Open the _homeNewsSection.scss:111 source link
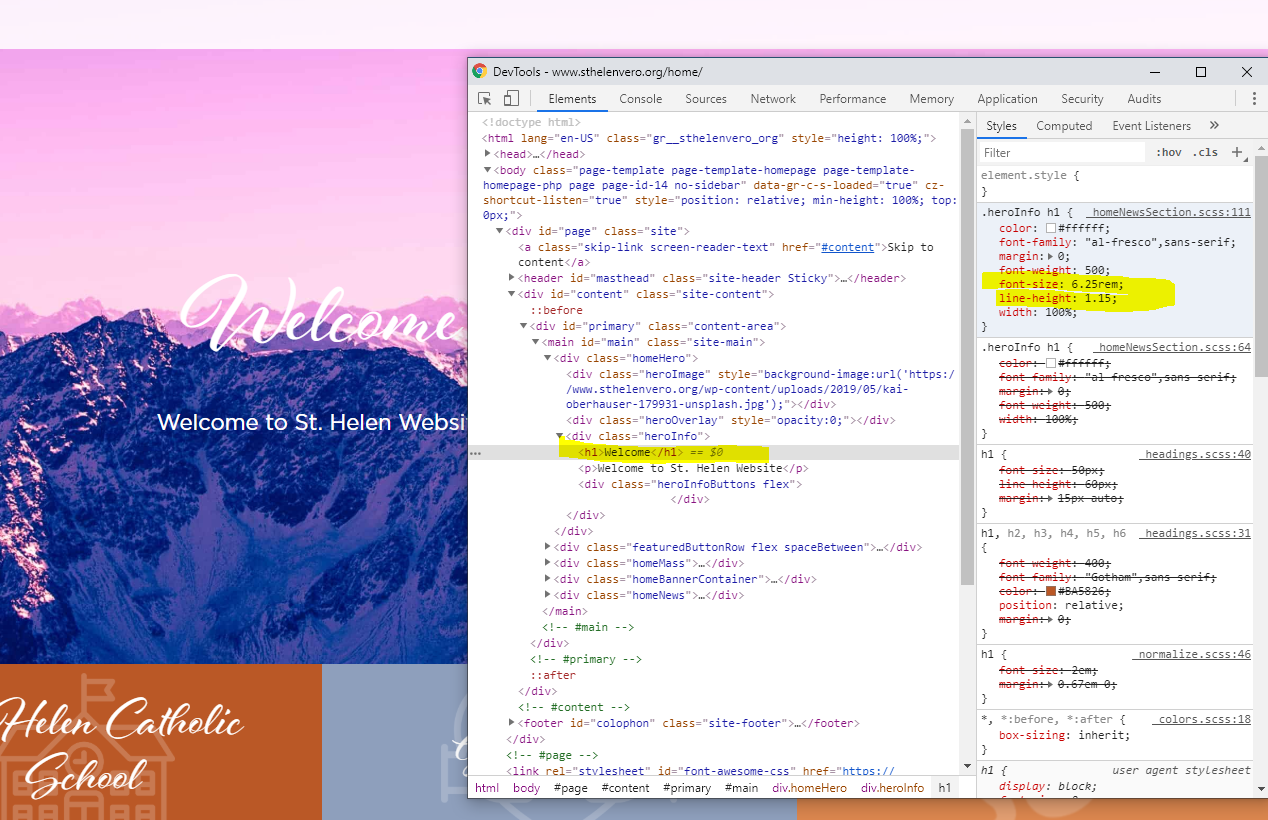 pyautogui.click(x=1171, y=212)
